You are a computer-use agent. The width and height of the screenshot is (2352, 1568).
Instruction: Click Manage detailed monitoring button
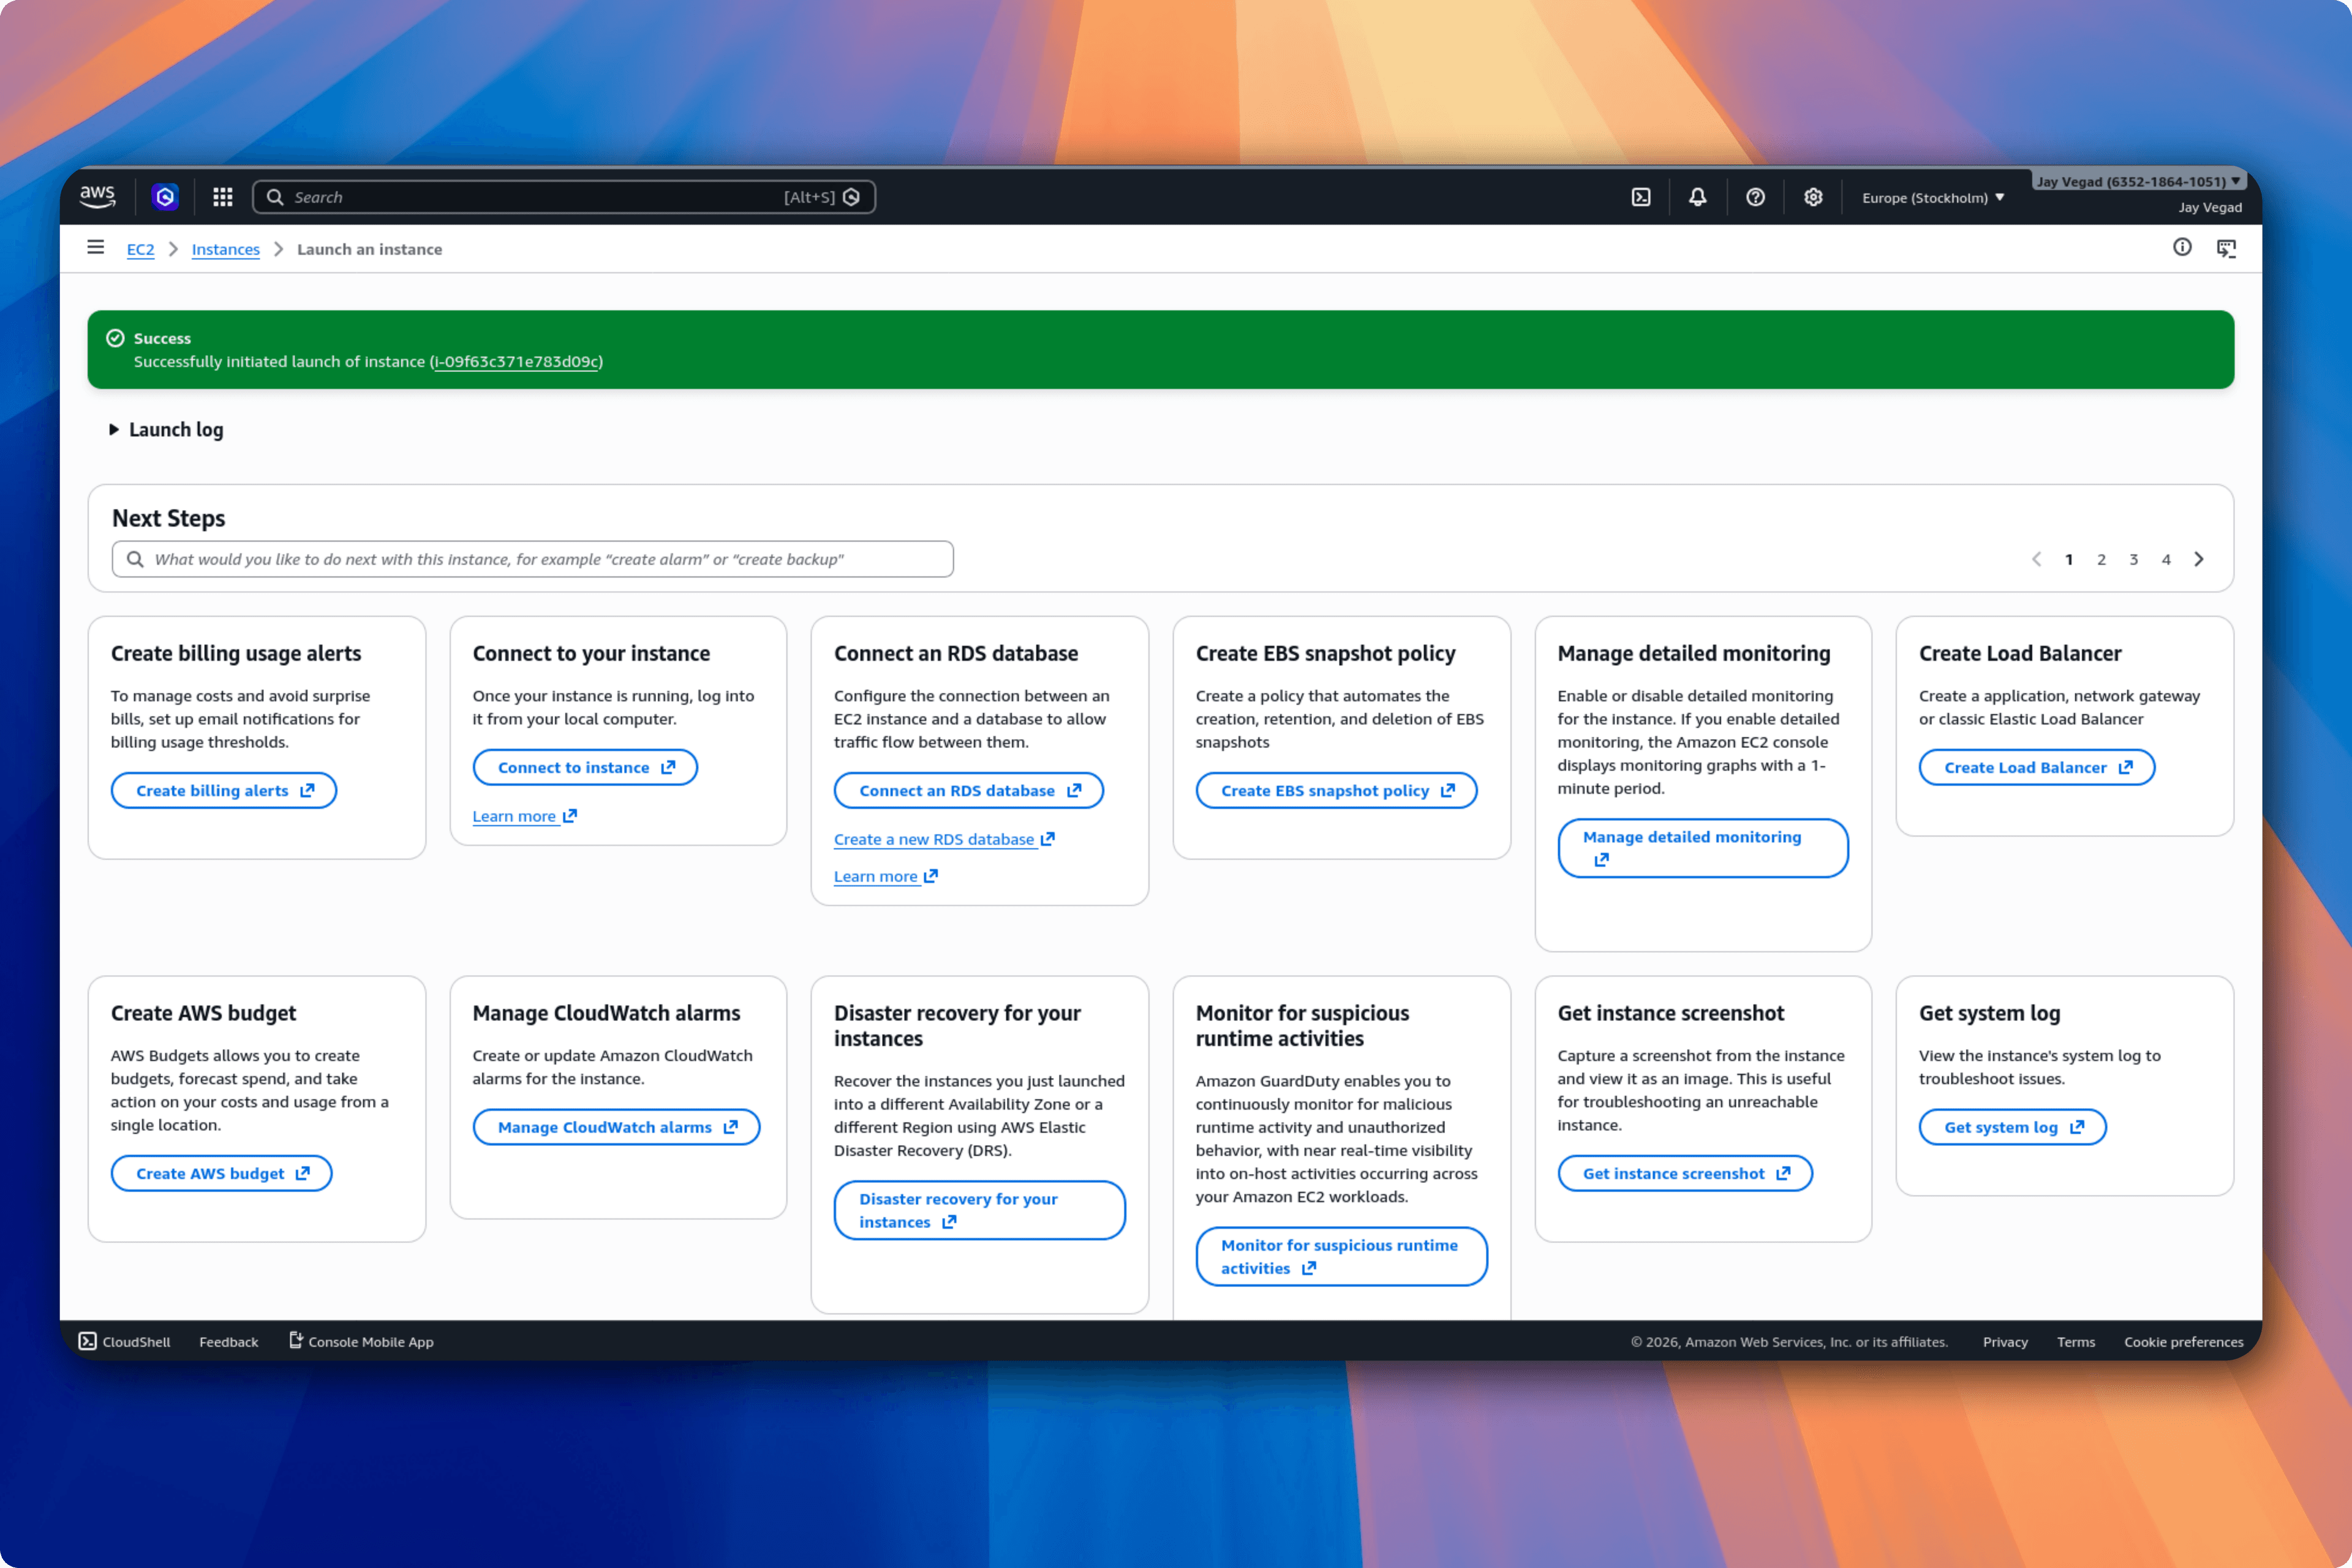1703,848
